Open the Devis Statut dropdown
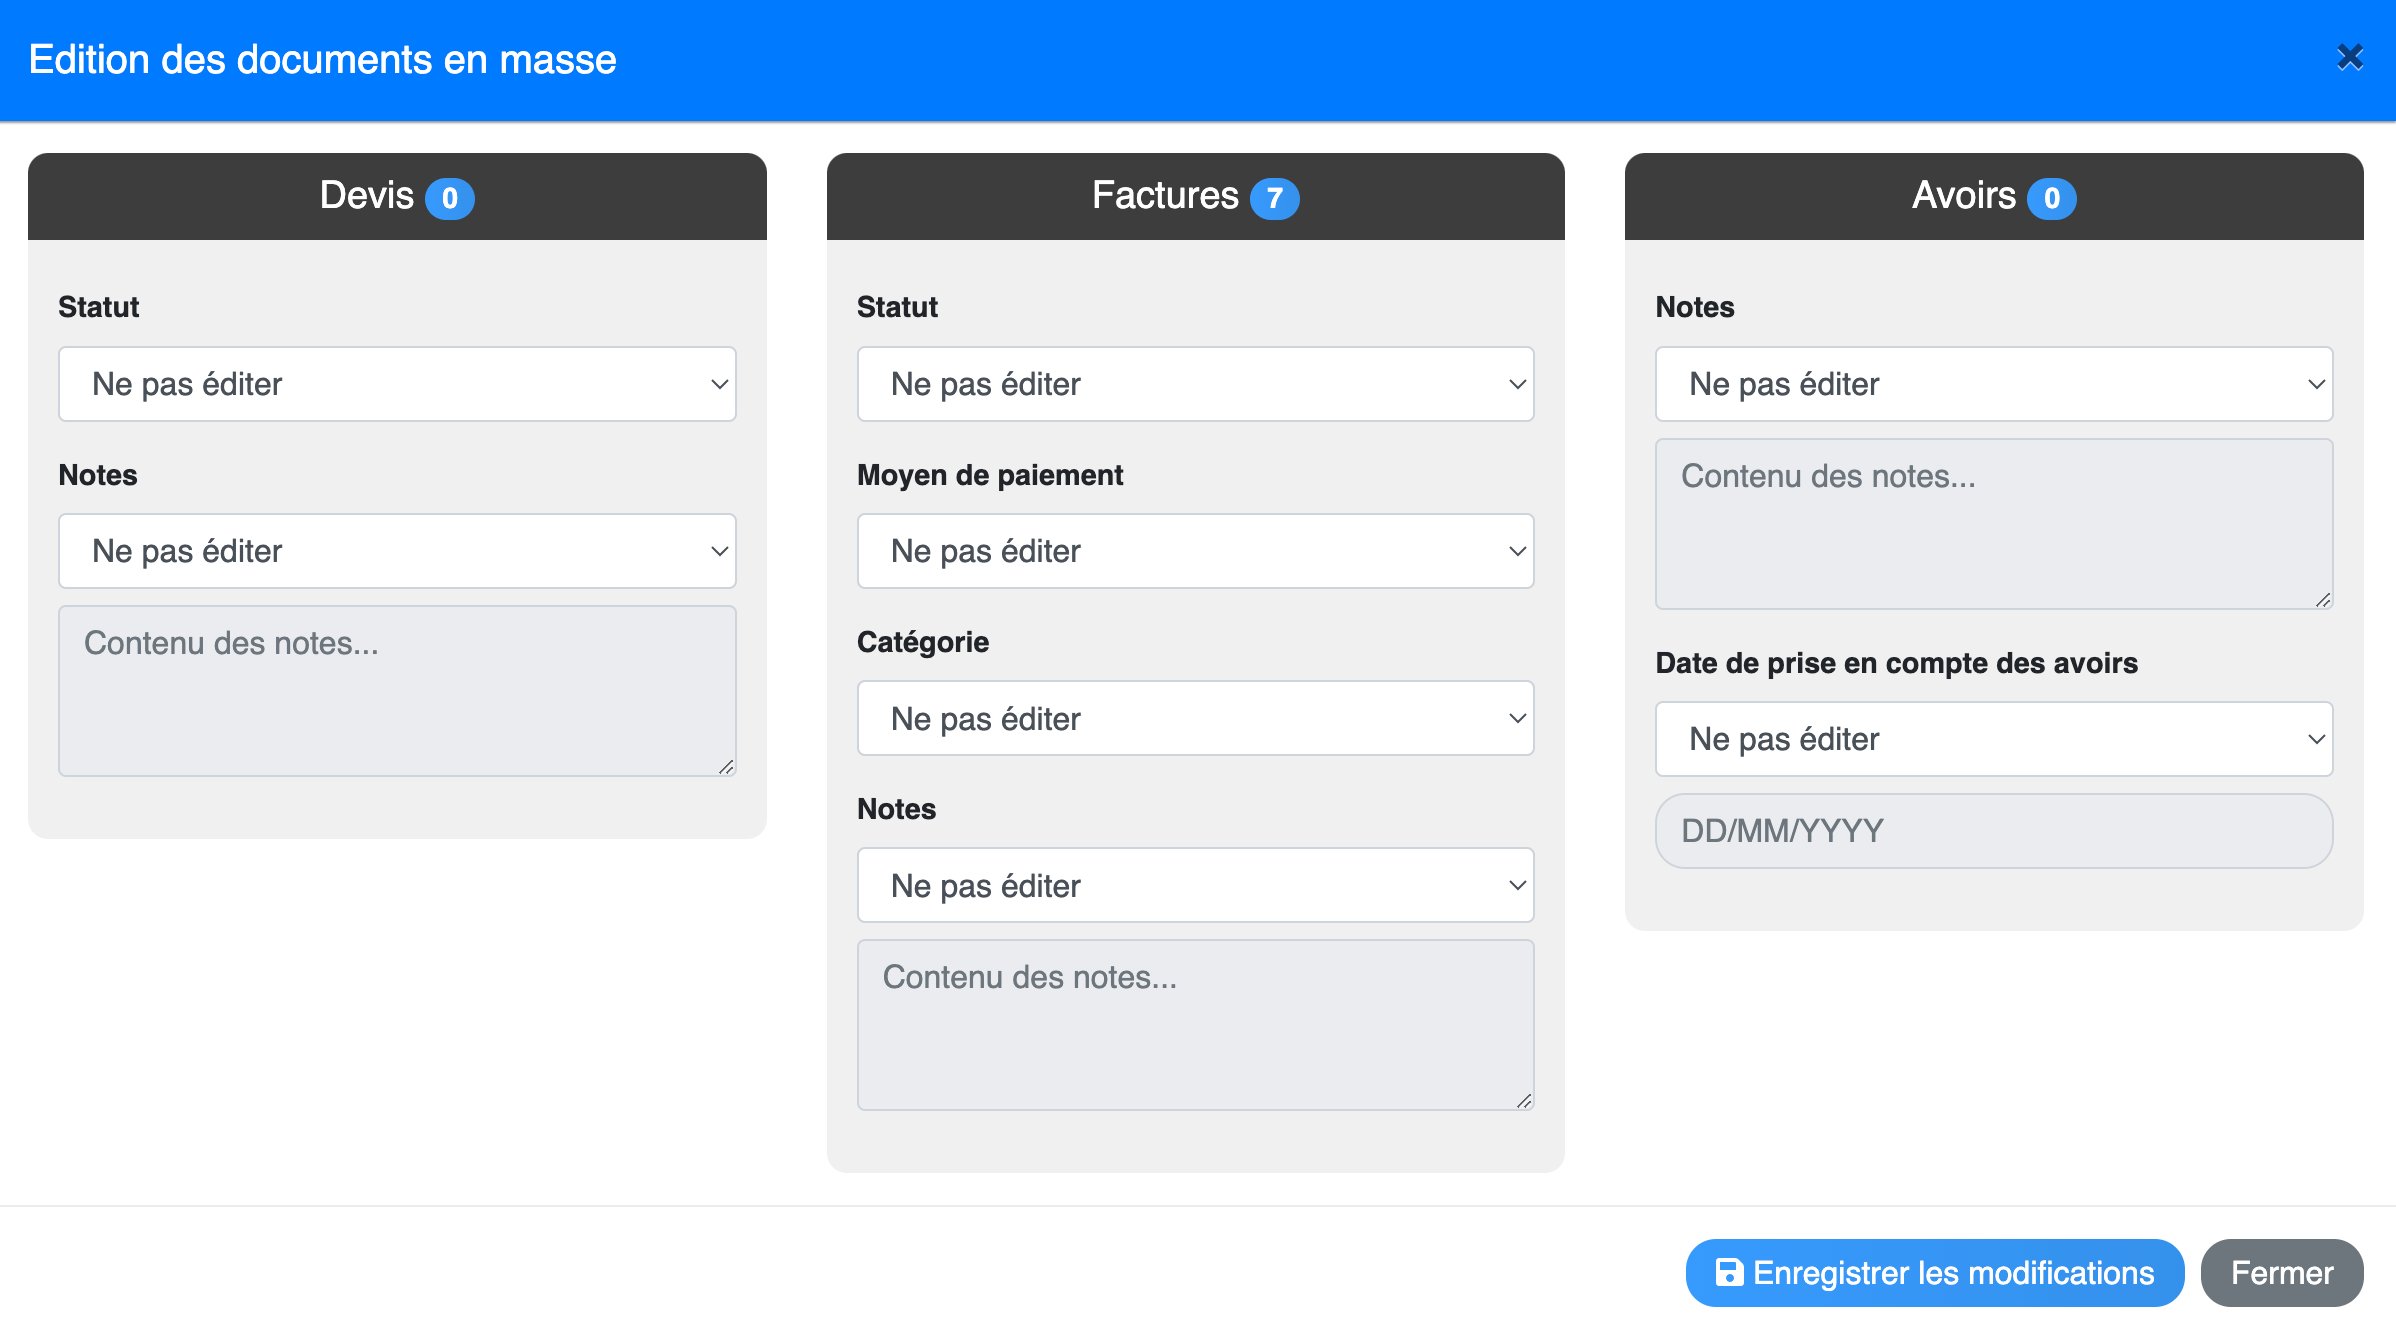The height and width of the screenshot is (1338, 2396). click(397, 384)
